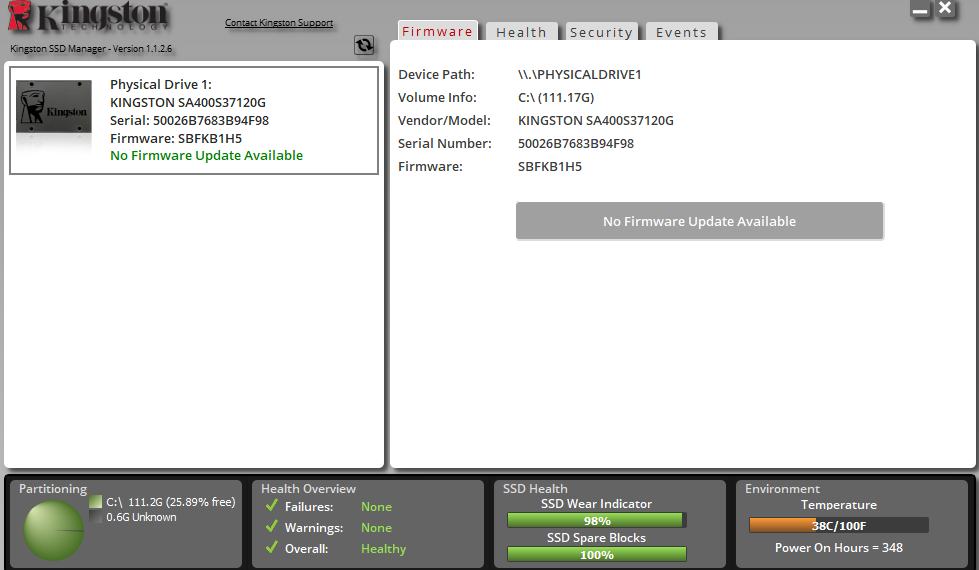Click the refresh drives icon

(364, 45)
